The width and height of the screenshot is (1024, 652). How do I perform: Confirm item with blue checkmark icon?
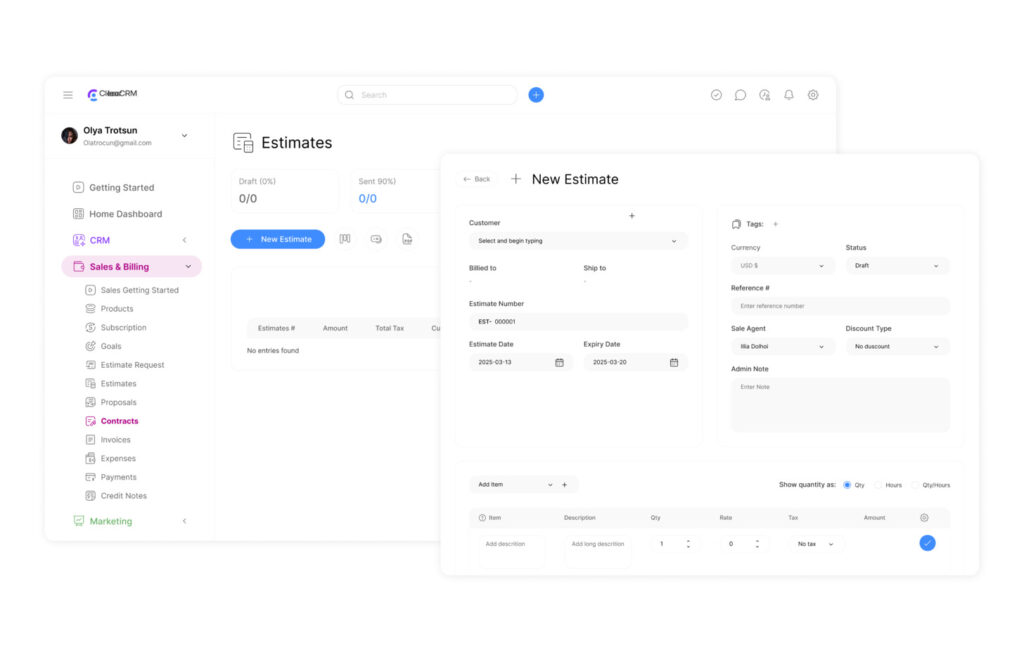(x=927, y=543)
